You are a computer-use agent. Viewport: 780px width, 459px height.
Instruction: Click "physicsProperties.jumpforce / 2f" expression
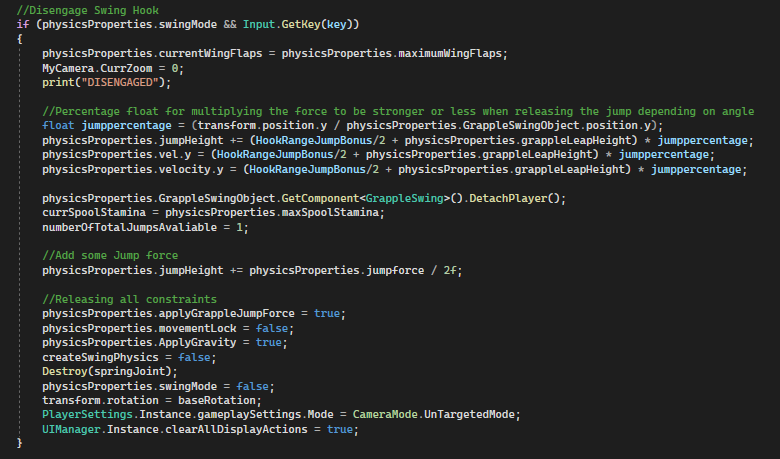[x=352, y=270]
